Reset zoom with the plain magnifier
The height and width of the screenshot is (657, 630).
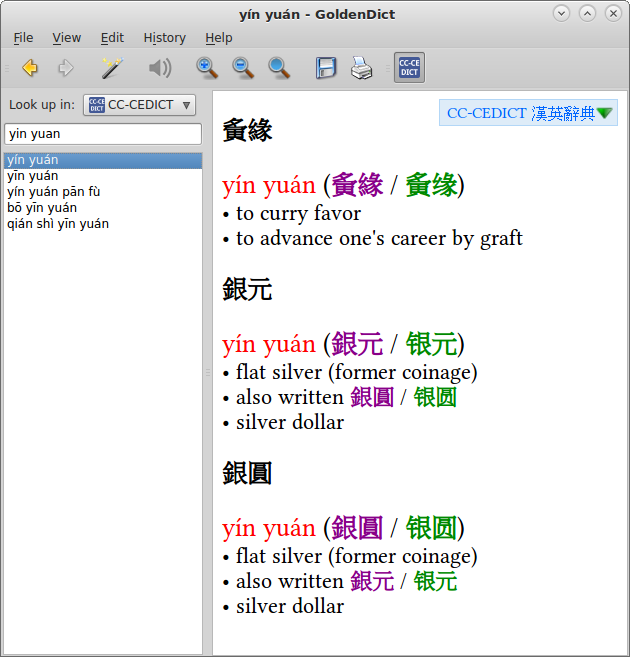tap(279, 67)
